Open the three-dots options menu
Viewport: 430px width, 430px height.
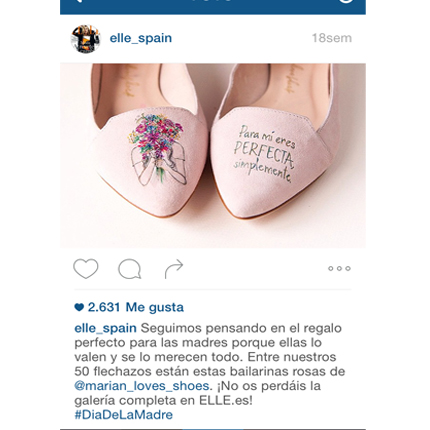(x=339, y=268)
